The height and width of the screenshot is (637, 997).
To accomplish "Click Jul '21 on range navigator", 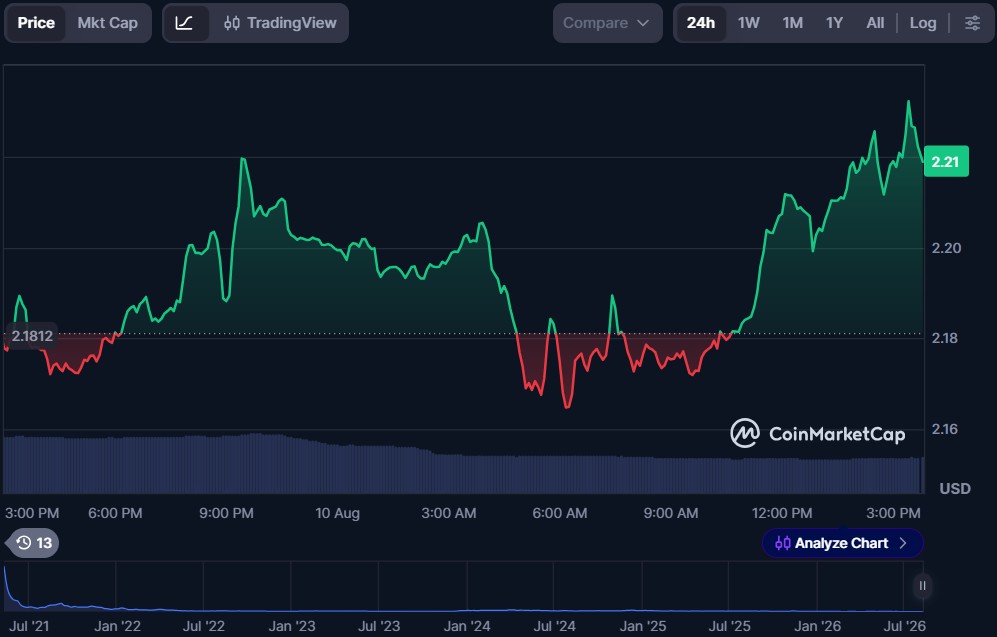I will click(29, 626).
